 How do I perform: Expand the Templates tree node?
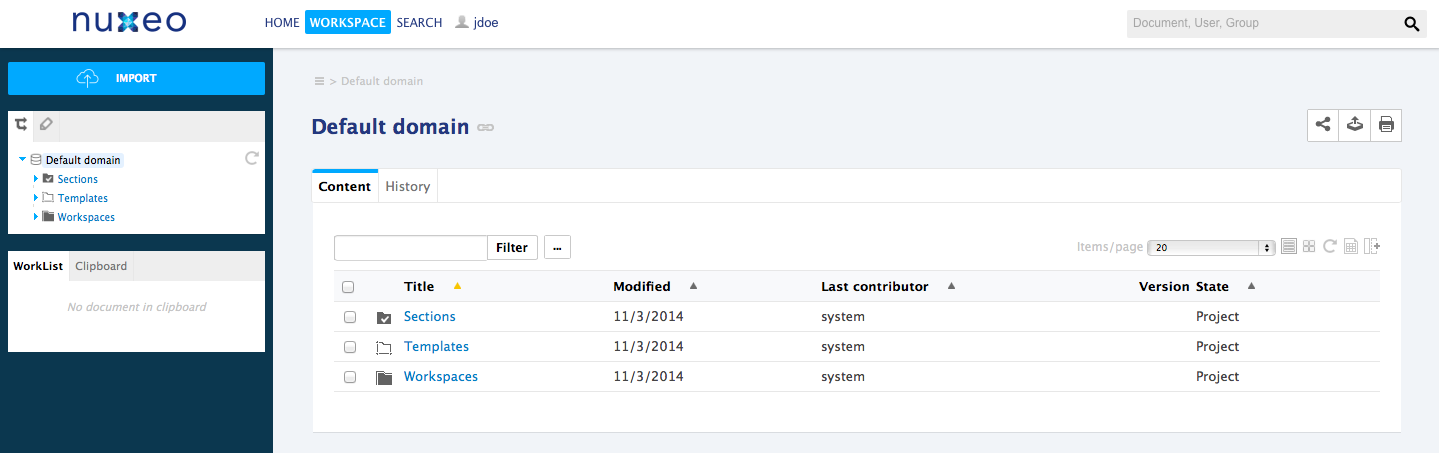click(x=36, y=197)
